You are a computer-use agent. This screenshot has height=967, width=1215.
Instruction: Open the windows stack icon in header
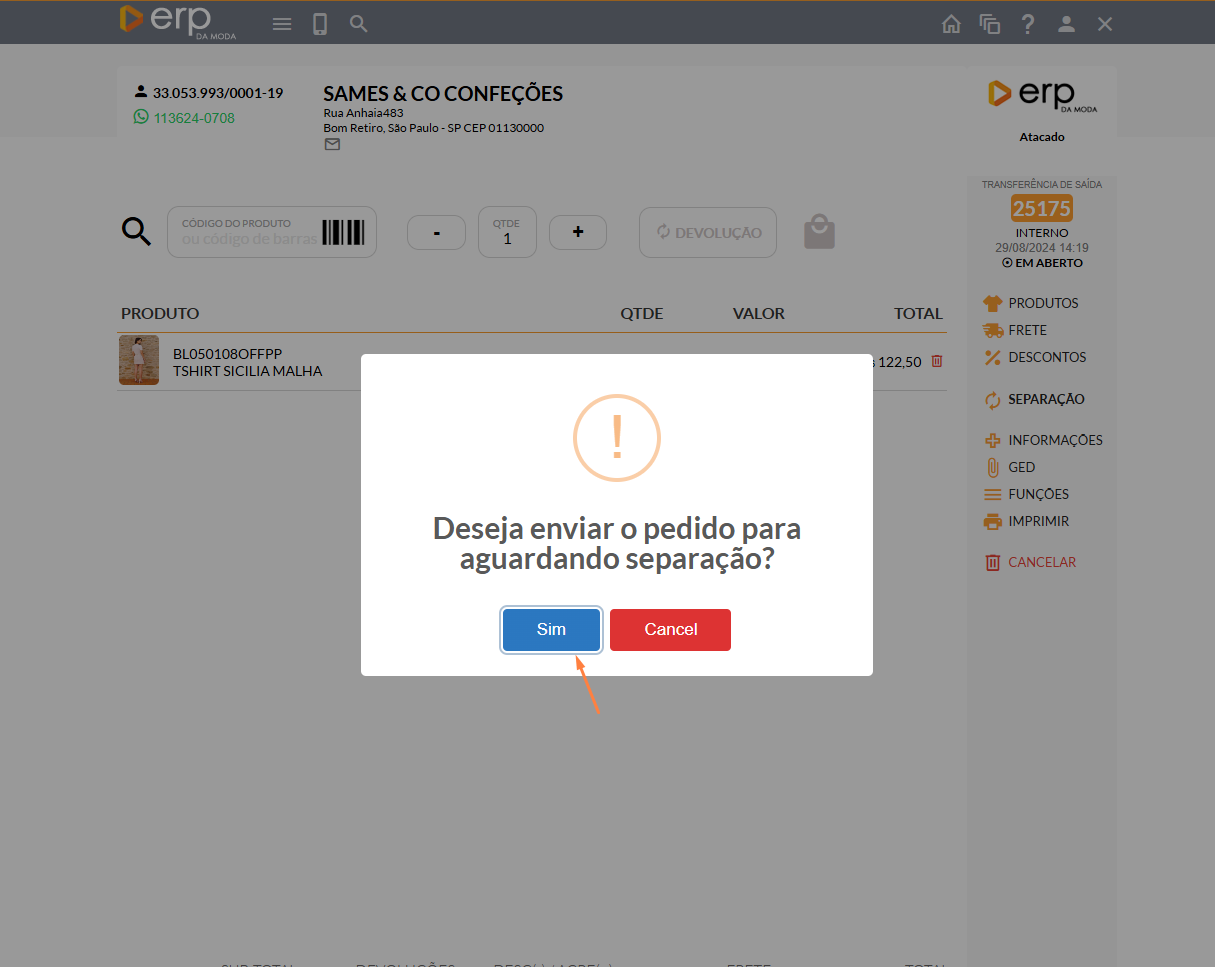coord(989,24)
